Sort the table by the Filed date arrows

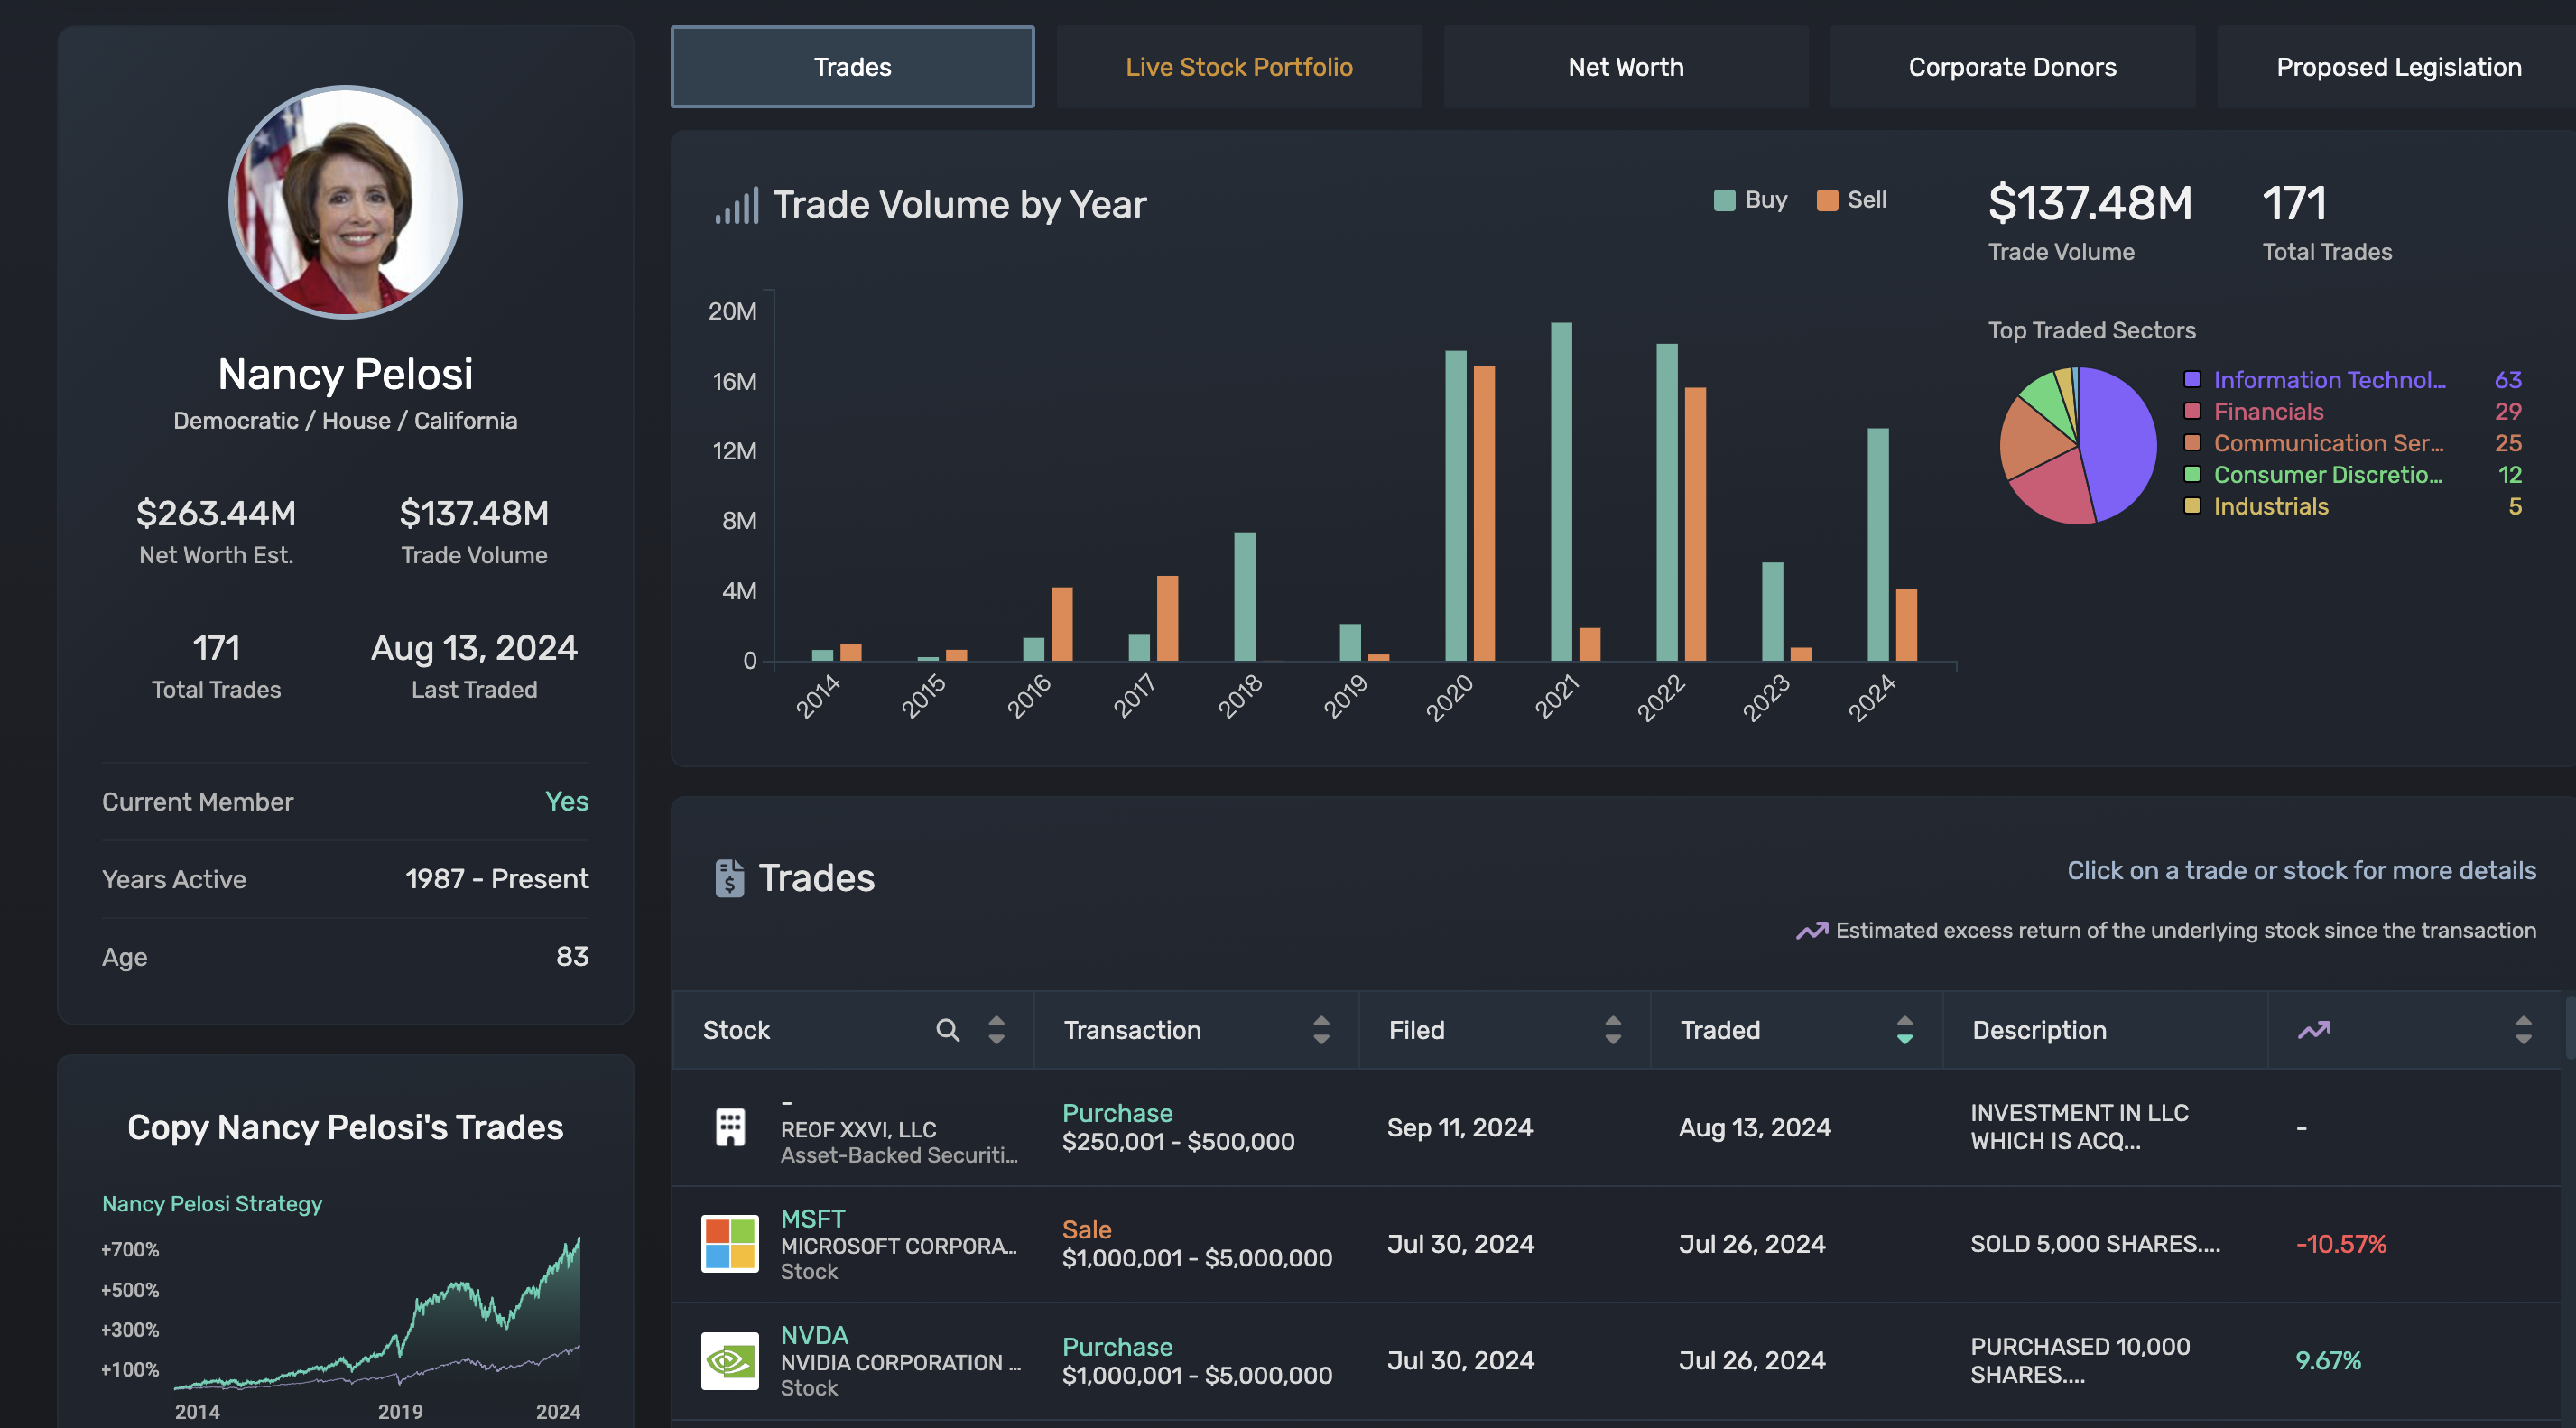pos(1612,1030)
